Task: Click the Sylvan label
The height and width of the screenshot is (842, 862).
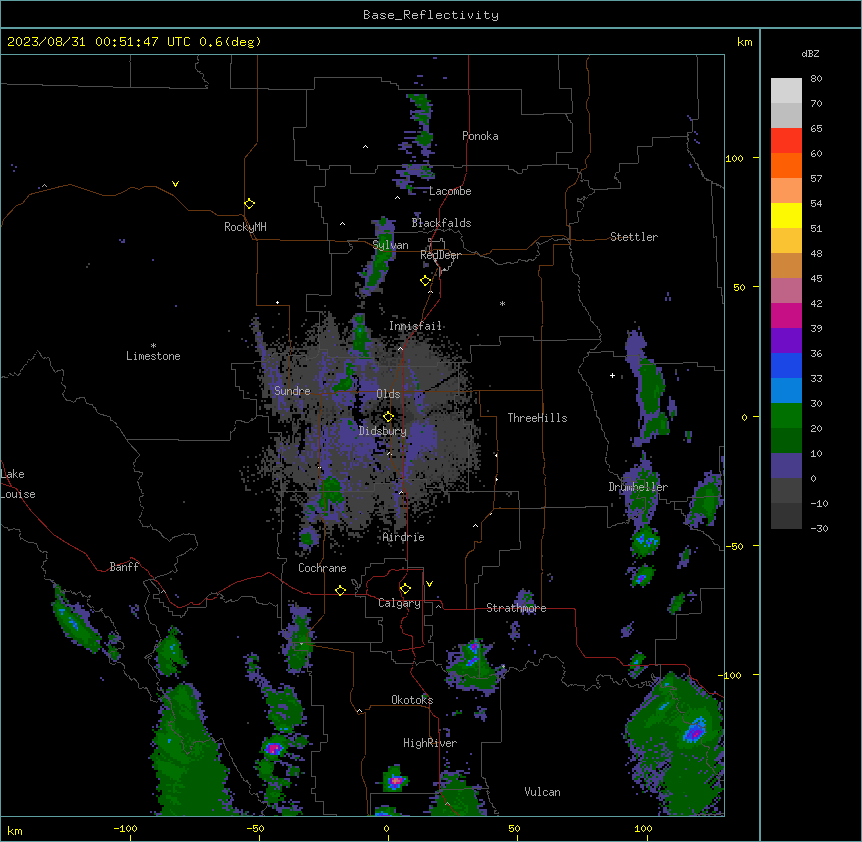Action: [x=390, y=245]
